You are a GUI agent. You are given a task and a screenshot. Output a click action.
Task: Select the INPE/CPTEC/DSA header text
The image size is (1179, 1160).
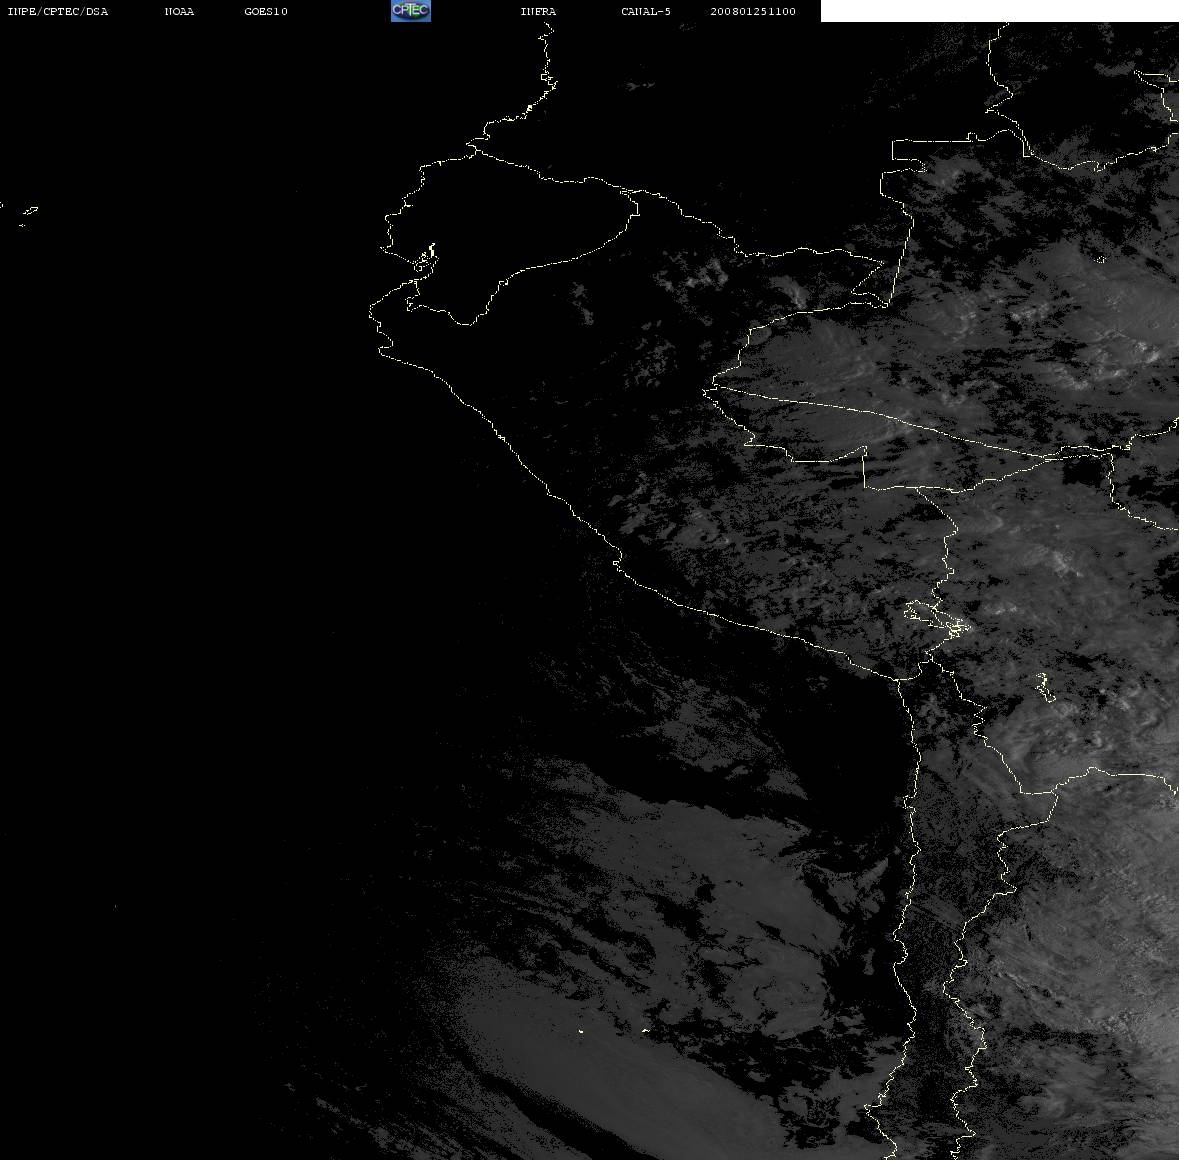pyautogui.click(x=58, y=11)
